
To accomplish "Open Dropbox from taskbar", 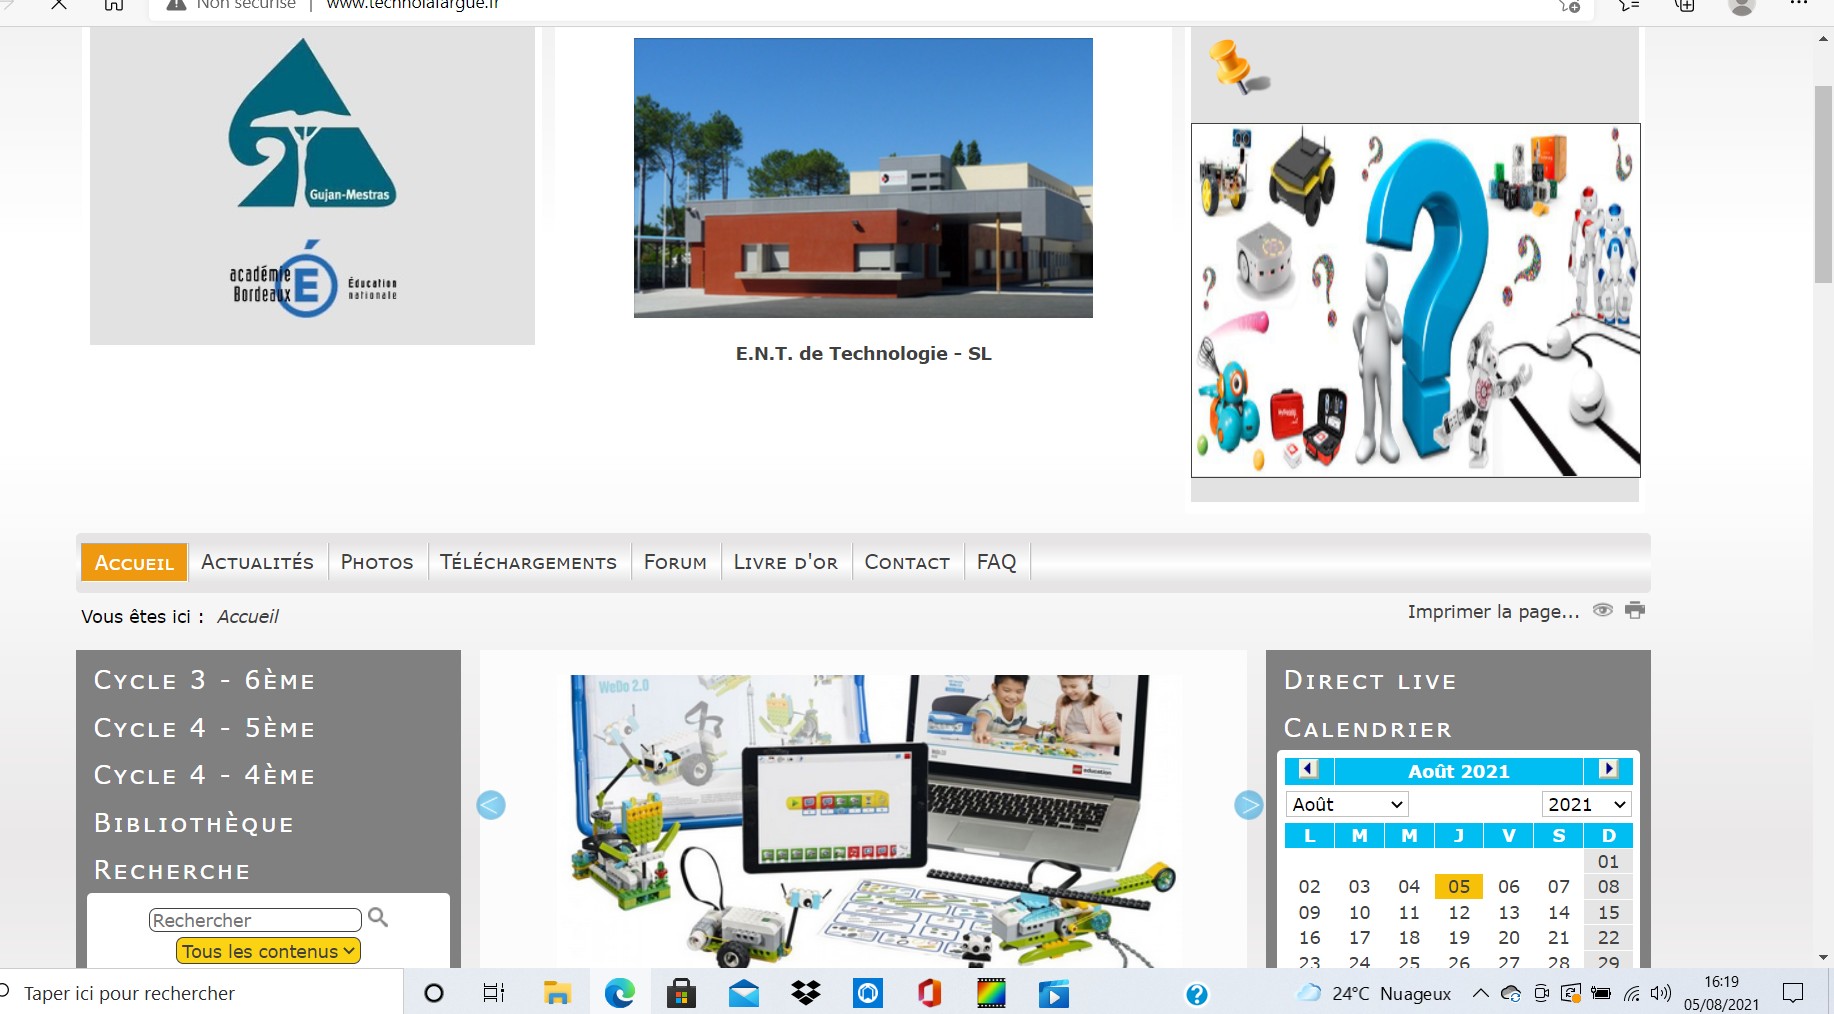I will coord(805,993).
